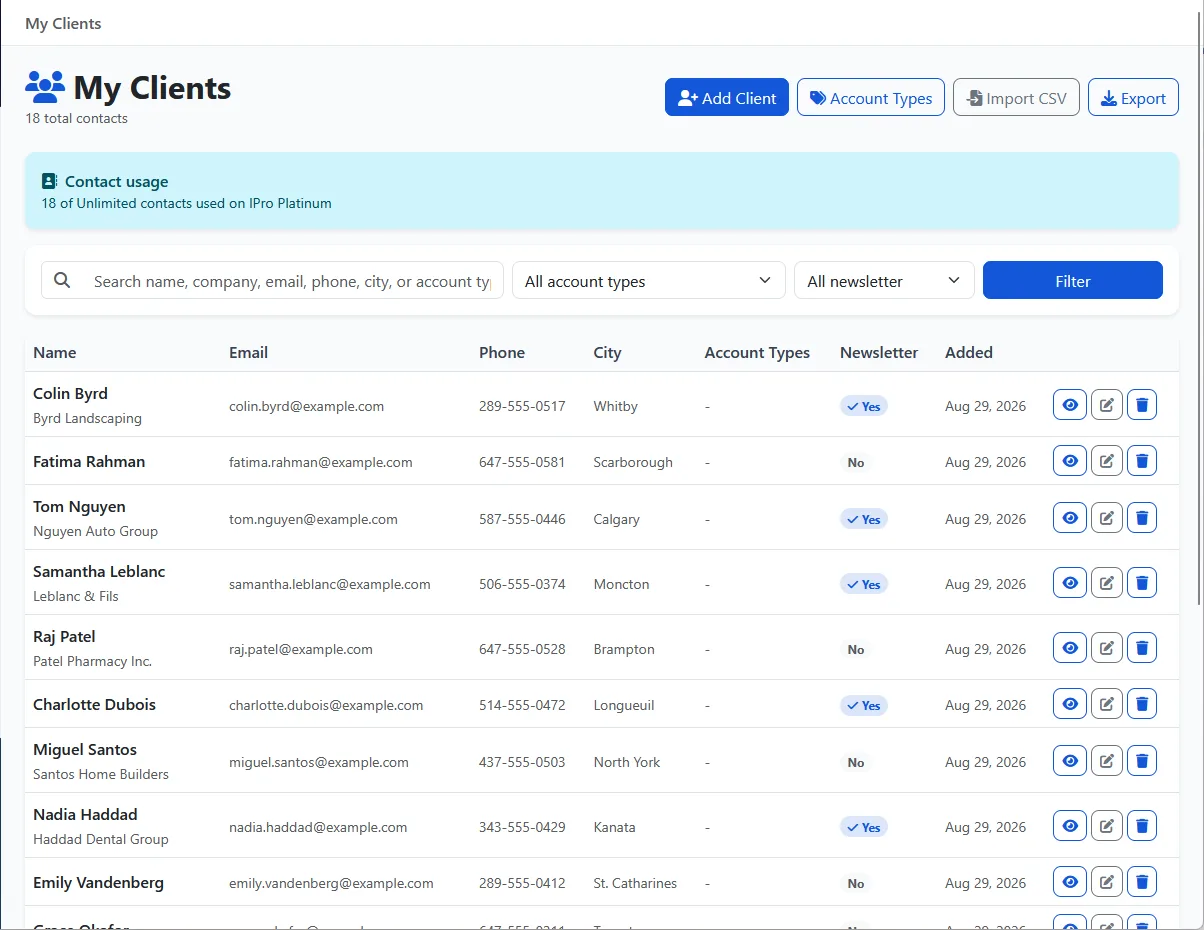The height and width of the screenshot is (930, 1204).
Task: Click the city Brampton
Action: (x=624, y=649)
